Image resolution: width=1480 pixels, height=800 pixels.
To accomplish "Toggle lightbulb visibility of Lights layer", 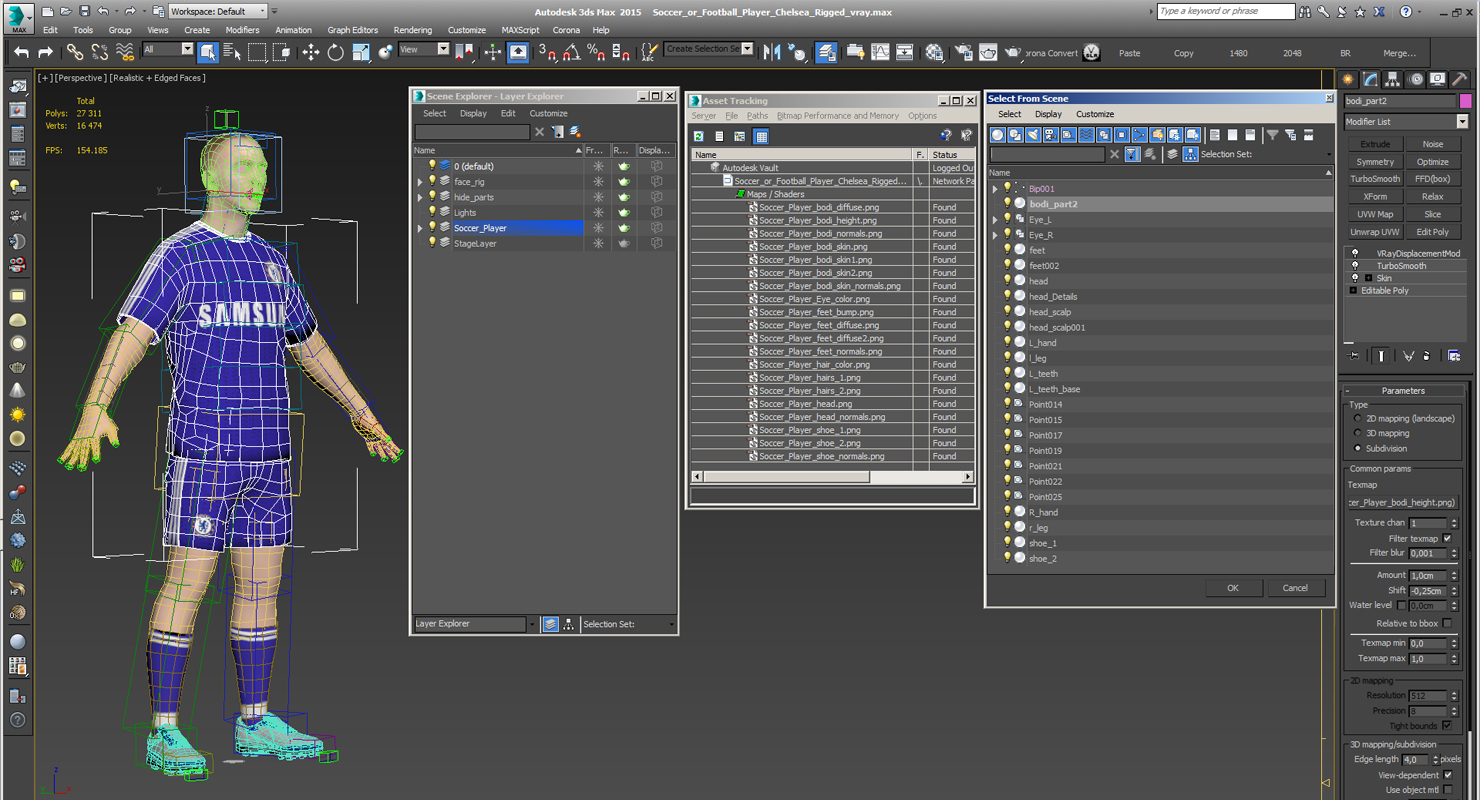I will tap(432, 212).
